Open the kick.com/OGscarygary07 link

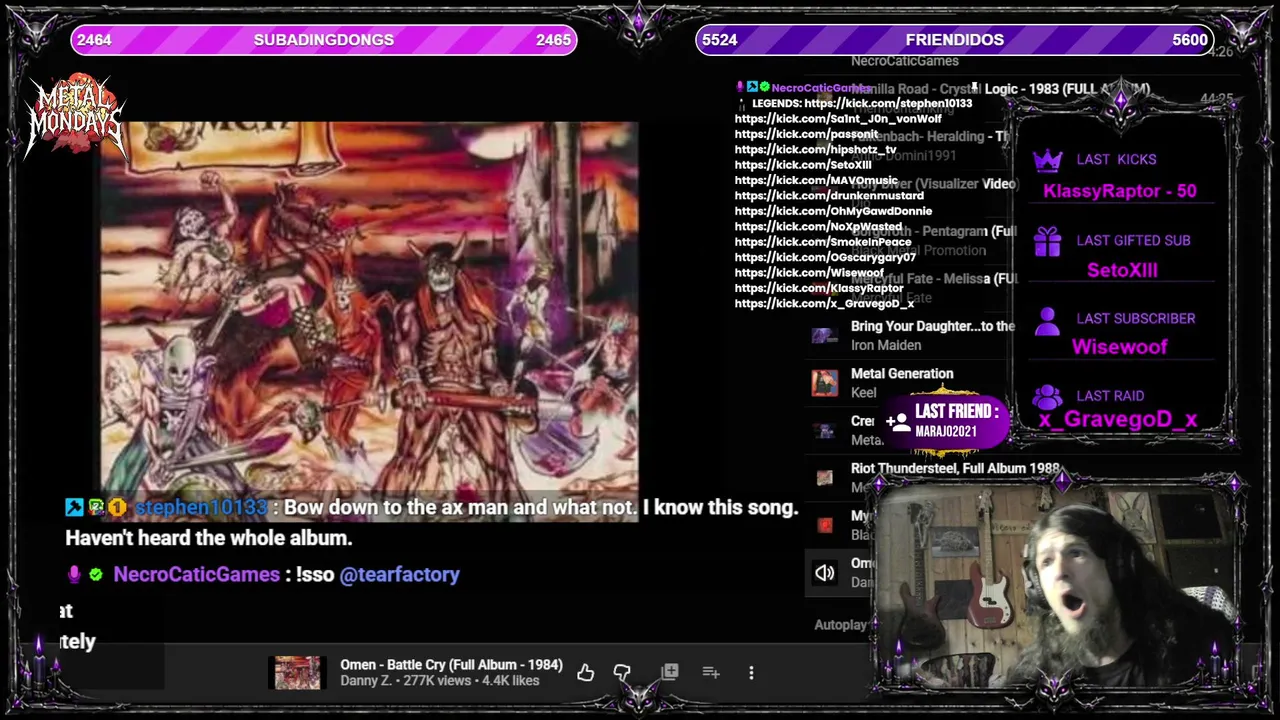pos(825,257)
